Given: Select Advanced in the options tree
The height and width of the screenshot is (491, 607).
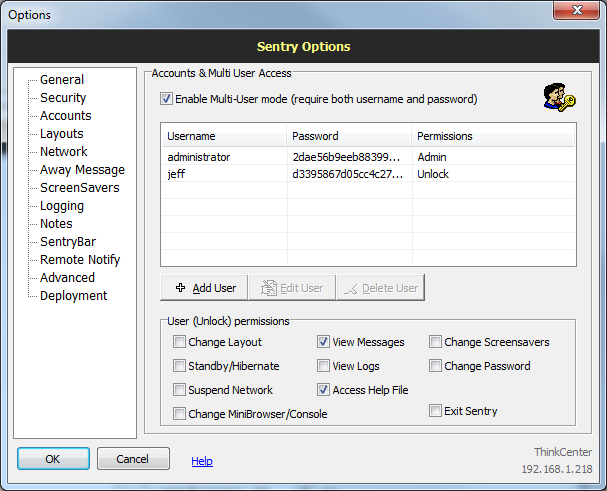Looking at the screenshot, I should pos(67,278).
